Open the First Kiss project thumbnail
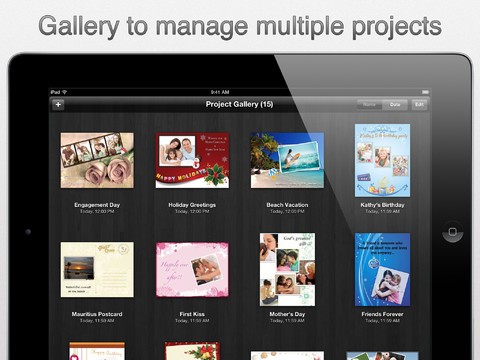The height and width of the screenshot is (360, 480). pyautogui.click(x=192, y=269)
